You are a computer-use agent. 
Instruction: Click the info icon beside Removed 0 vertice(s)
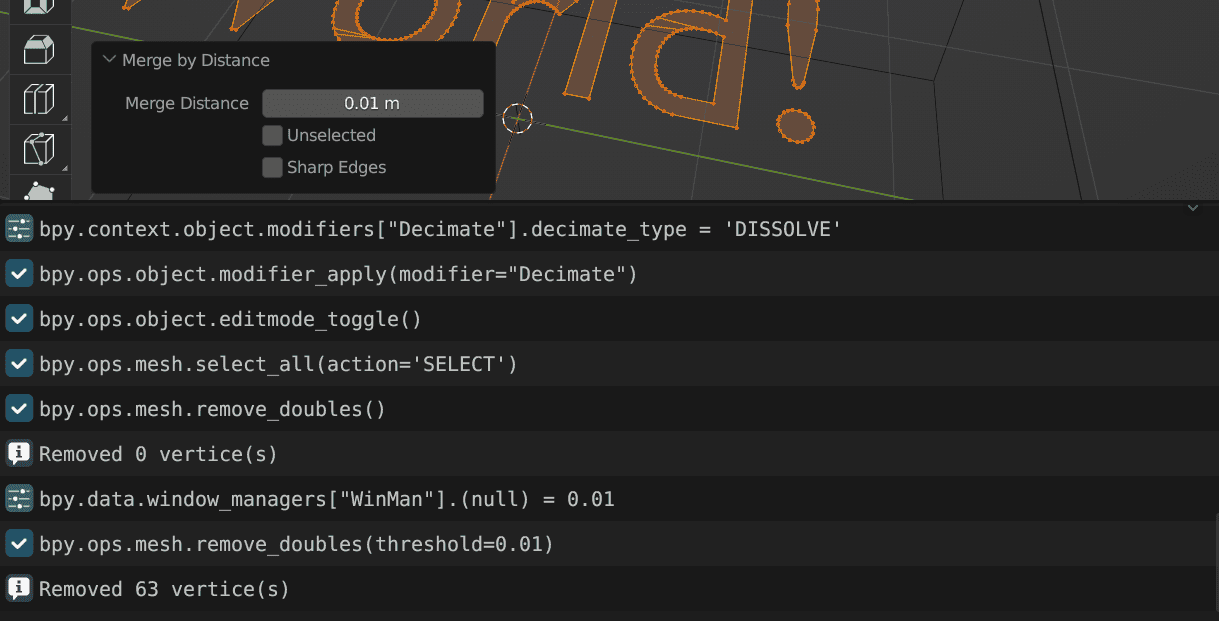(x=19, y=454)
